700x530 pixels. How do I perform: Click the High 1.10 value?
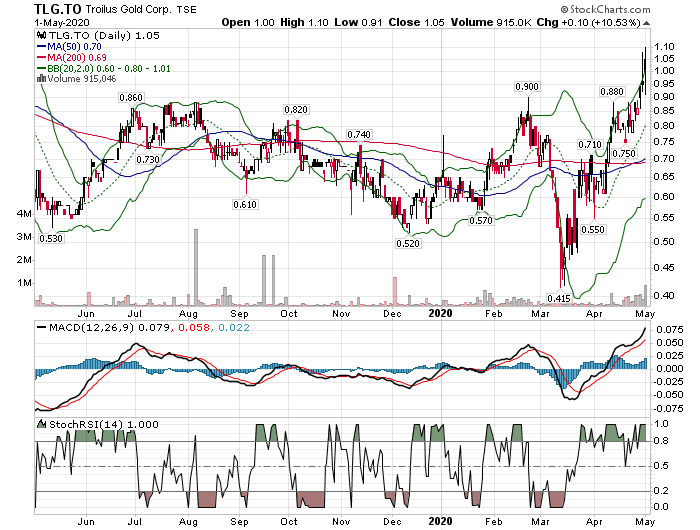pos(304,22)
